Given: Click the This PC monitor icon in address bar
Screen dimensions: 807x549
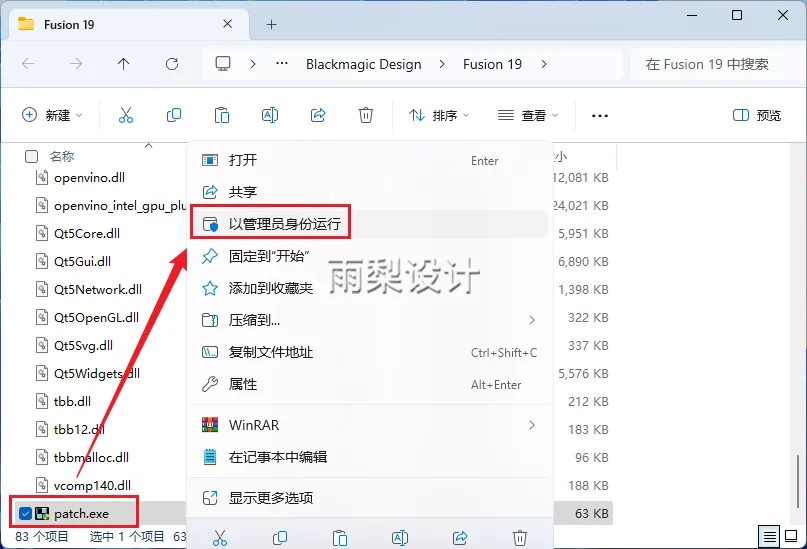Looking at the screenshot, I should click(223, 64).
